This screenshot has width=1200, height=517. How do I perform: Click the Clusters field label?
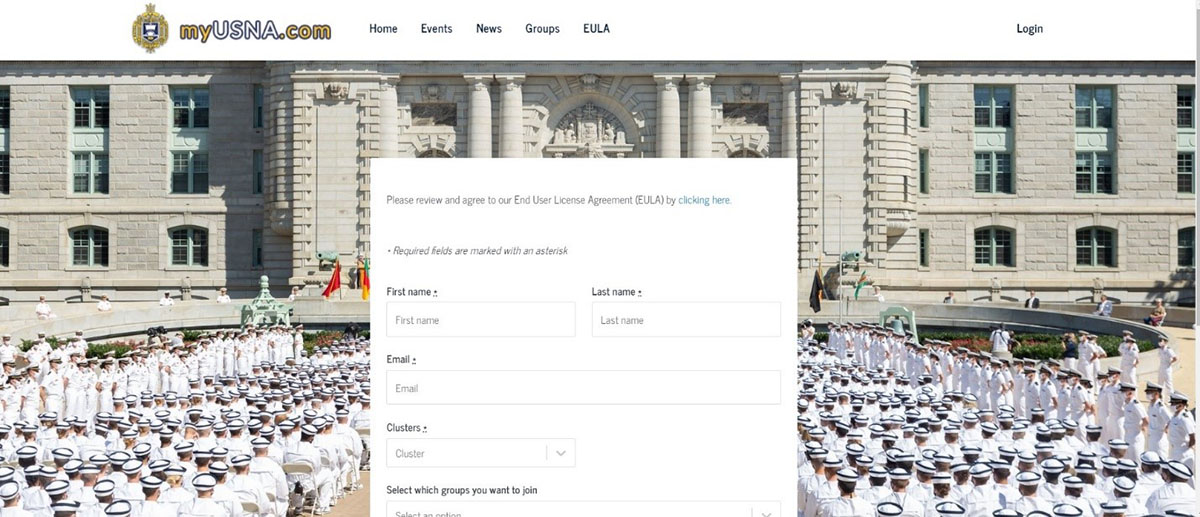point(407,428)
